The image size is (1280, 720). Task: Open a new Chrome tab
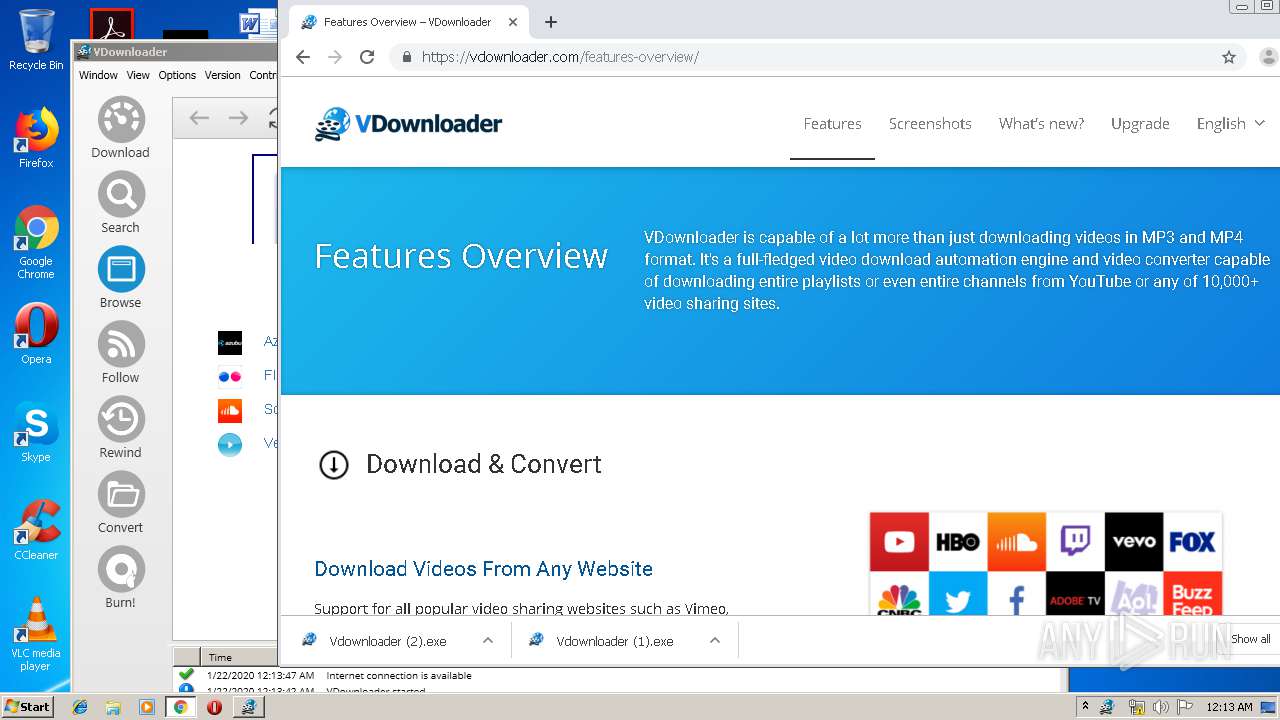(x=551, y=22)
